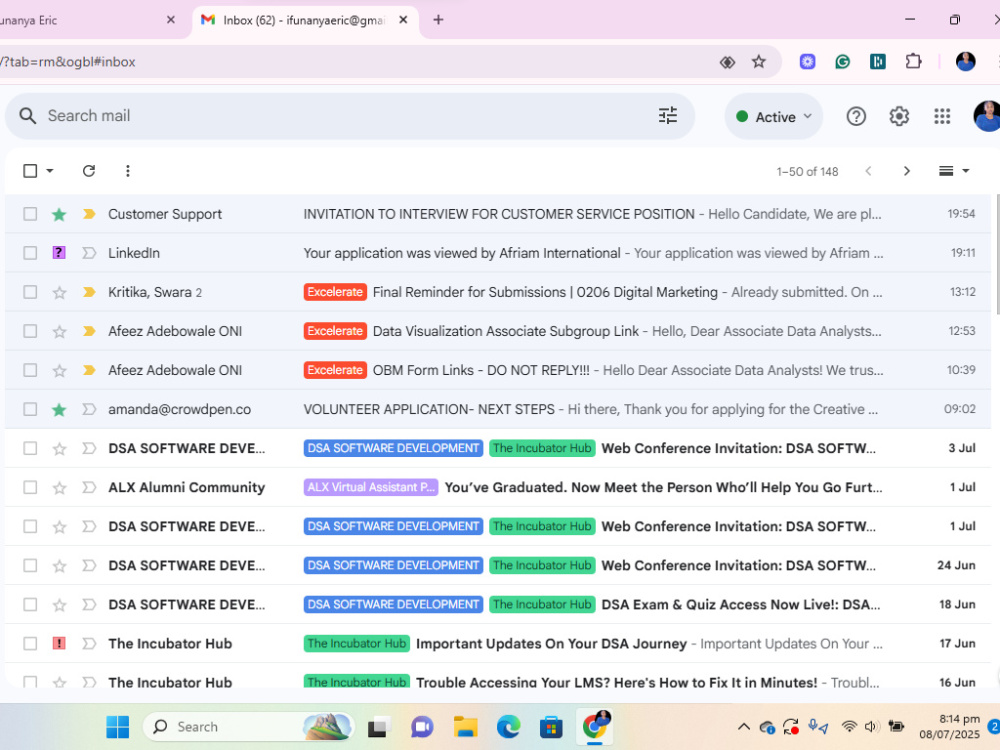Image resolution: width=1000 pixels, height=750 pixels.
Task: Click DSA SOFTWARE DEVELOPMENT label on 18 Jun email
Action: coord(393,605)
